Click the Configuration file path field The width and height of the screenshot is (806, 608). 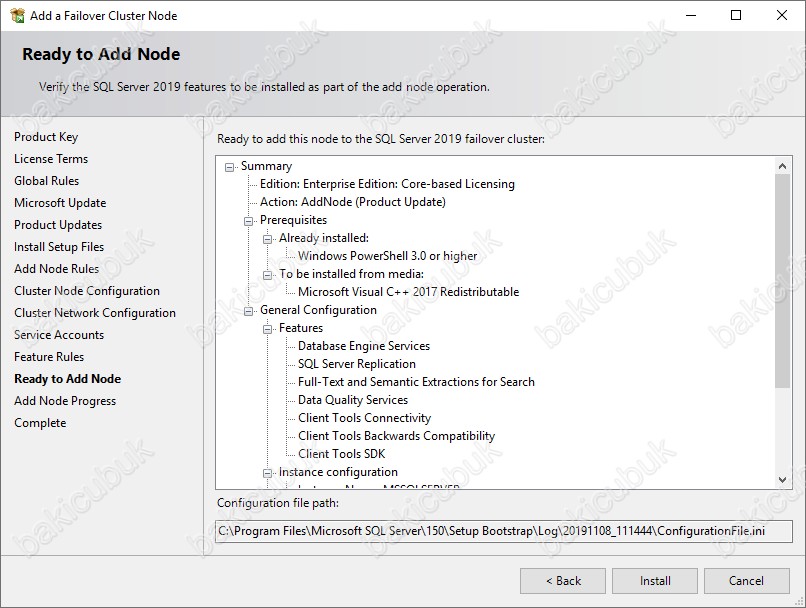[x=504, y=531]
